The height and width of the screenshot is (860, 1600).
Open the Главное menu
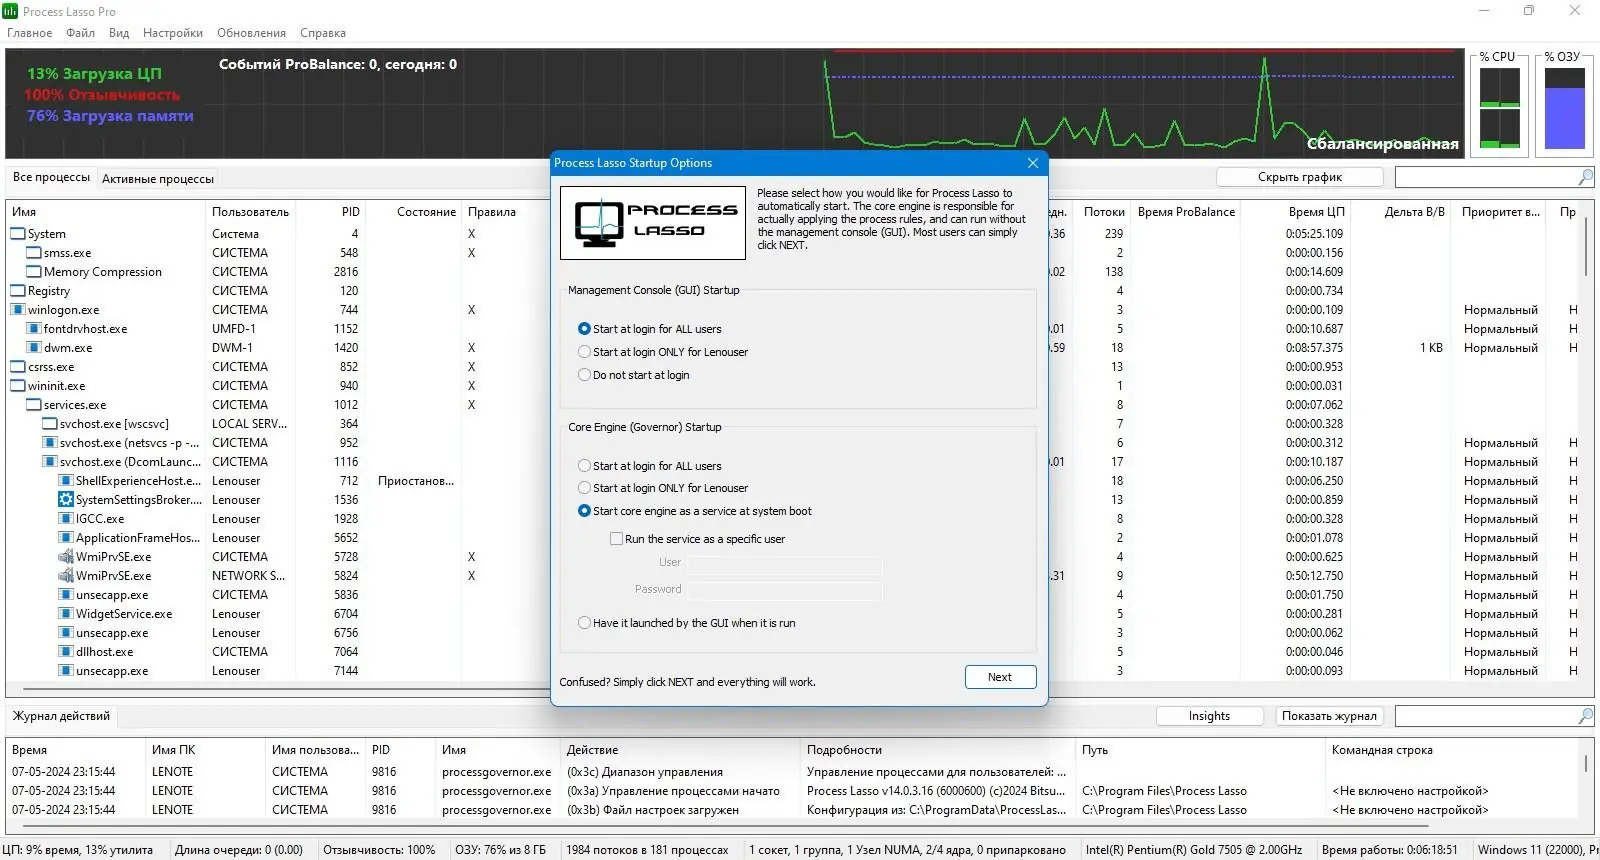30,33
